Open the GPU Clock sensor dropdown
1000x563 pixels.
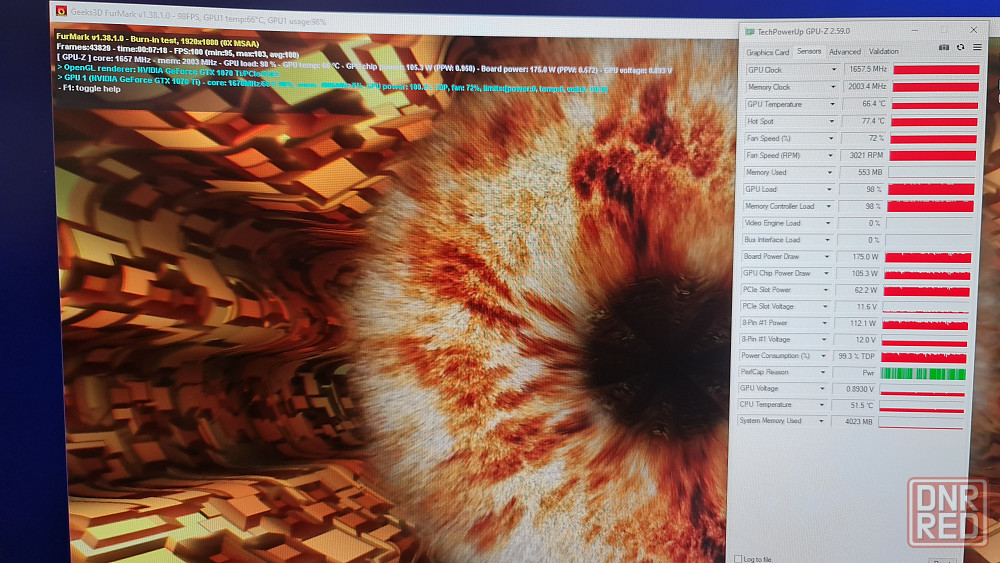point(833,69)
